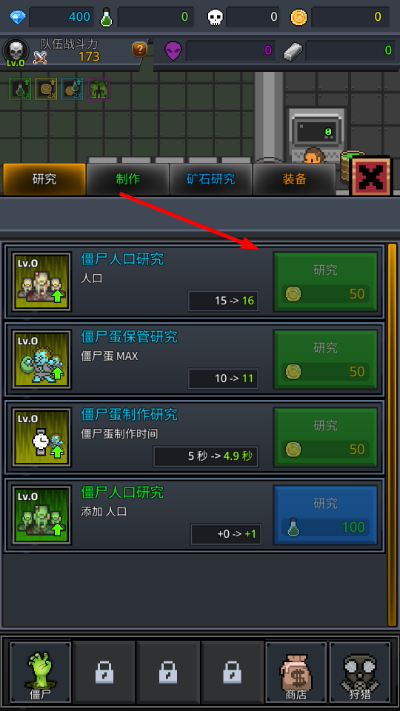Close the research panel with X
The height and width of the screenshot is (711, 400).
[371, 176]
